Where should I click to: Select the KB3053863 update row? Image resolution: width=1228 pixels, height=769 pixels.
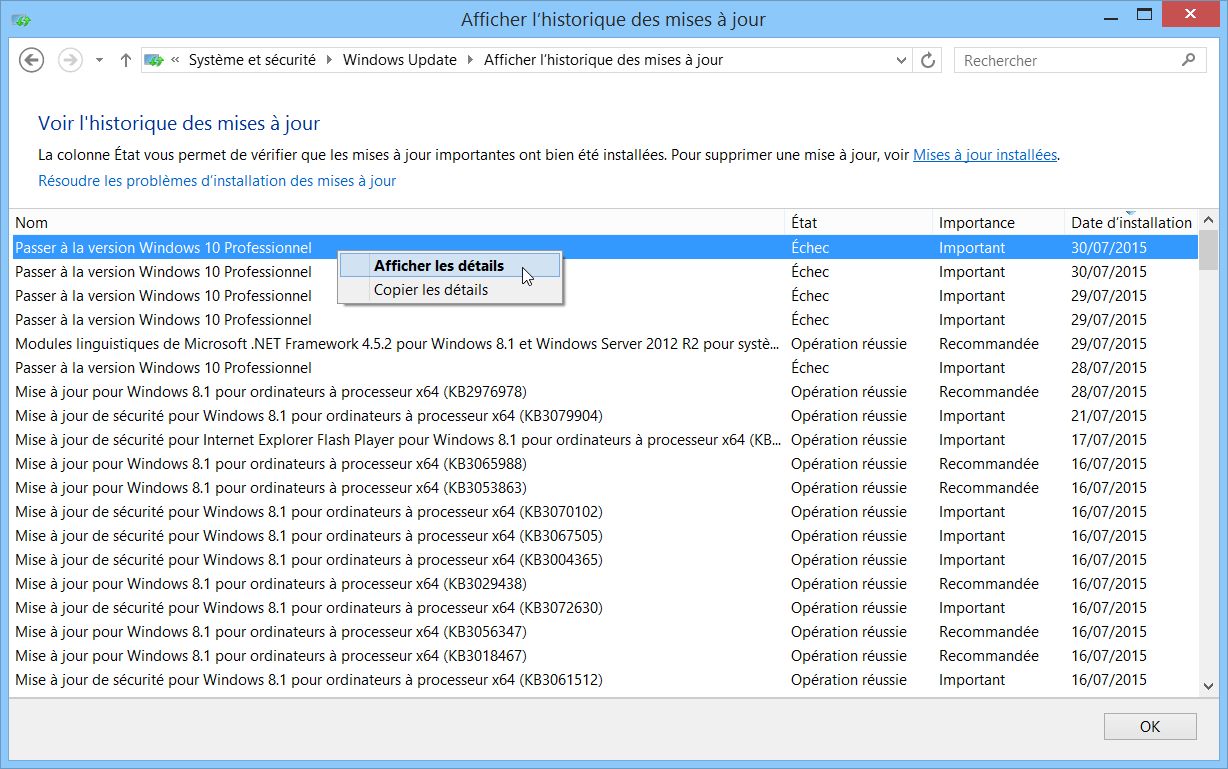click(x=605, y=488)
